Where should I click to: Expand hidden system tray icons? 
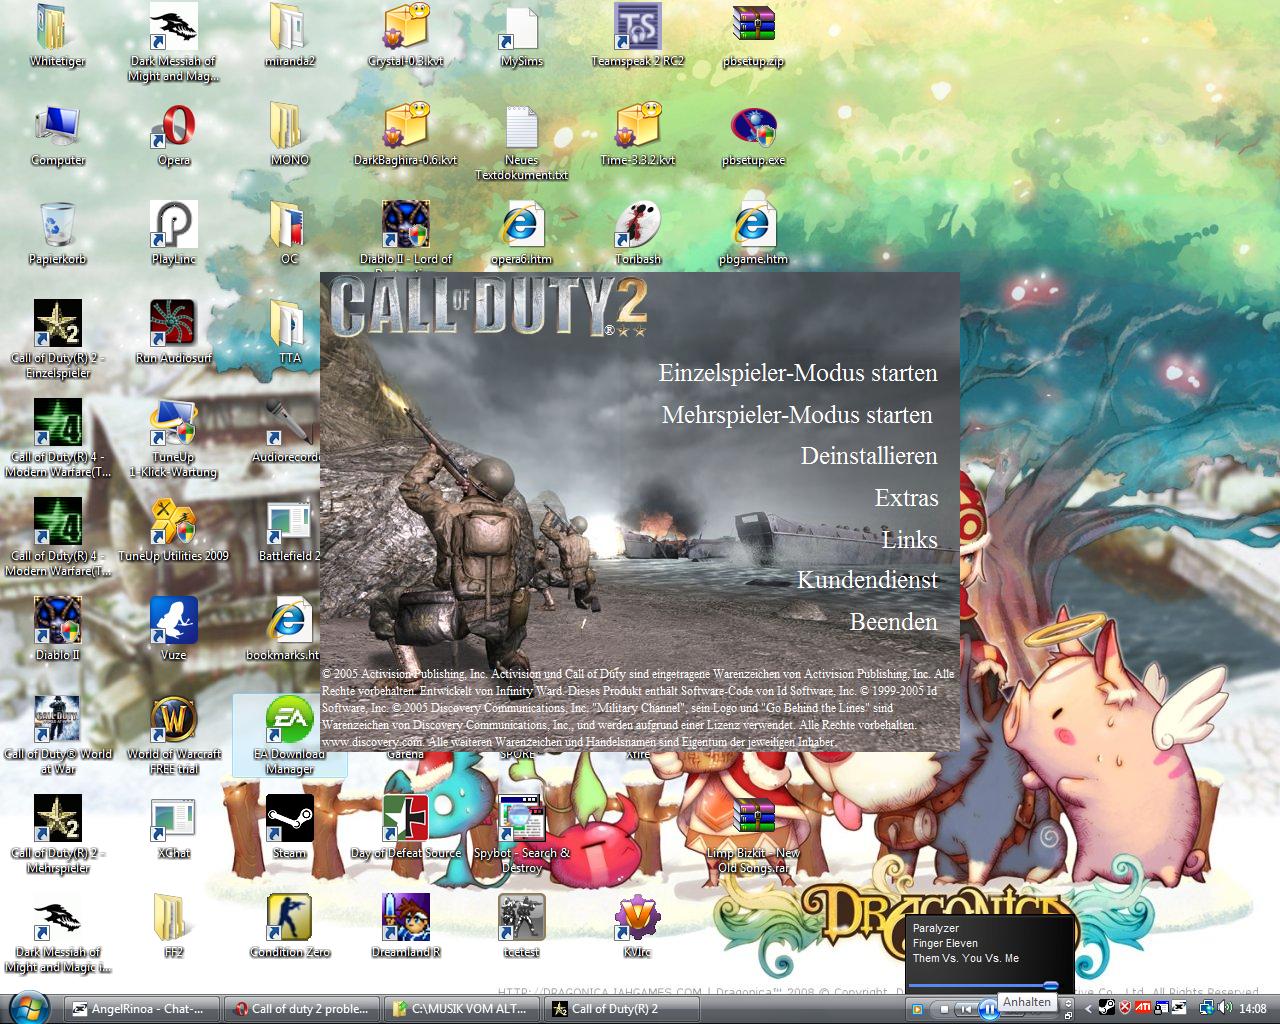pyautogui.click(x=1088, y=1009)
